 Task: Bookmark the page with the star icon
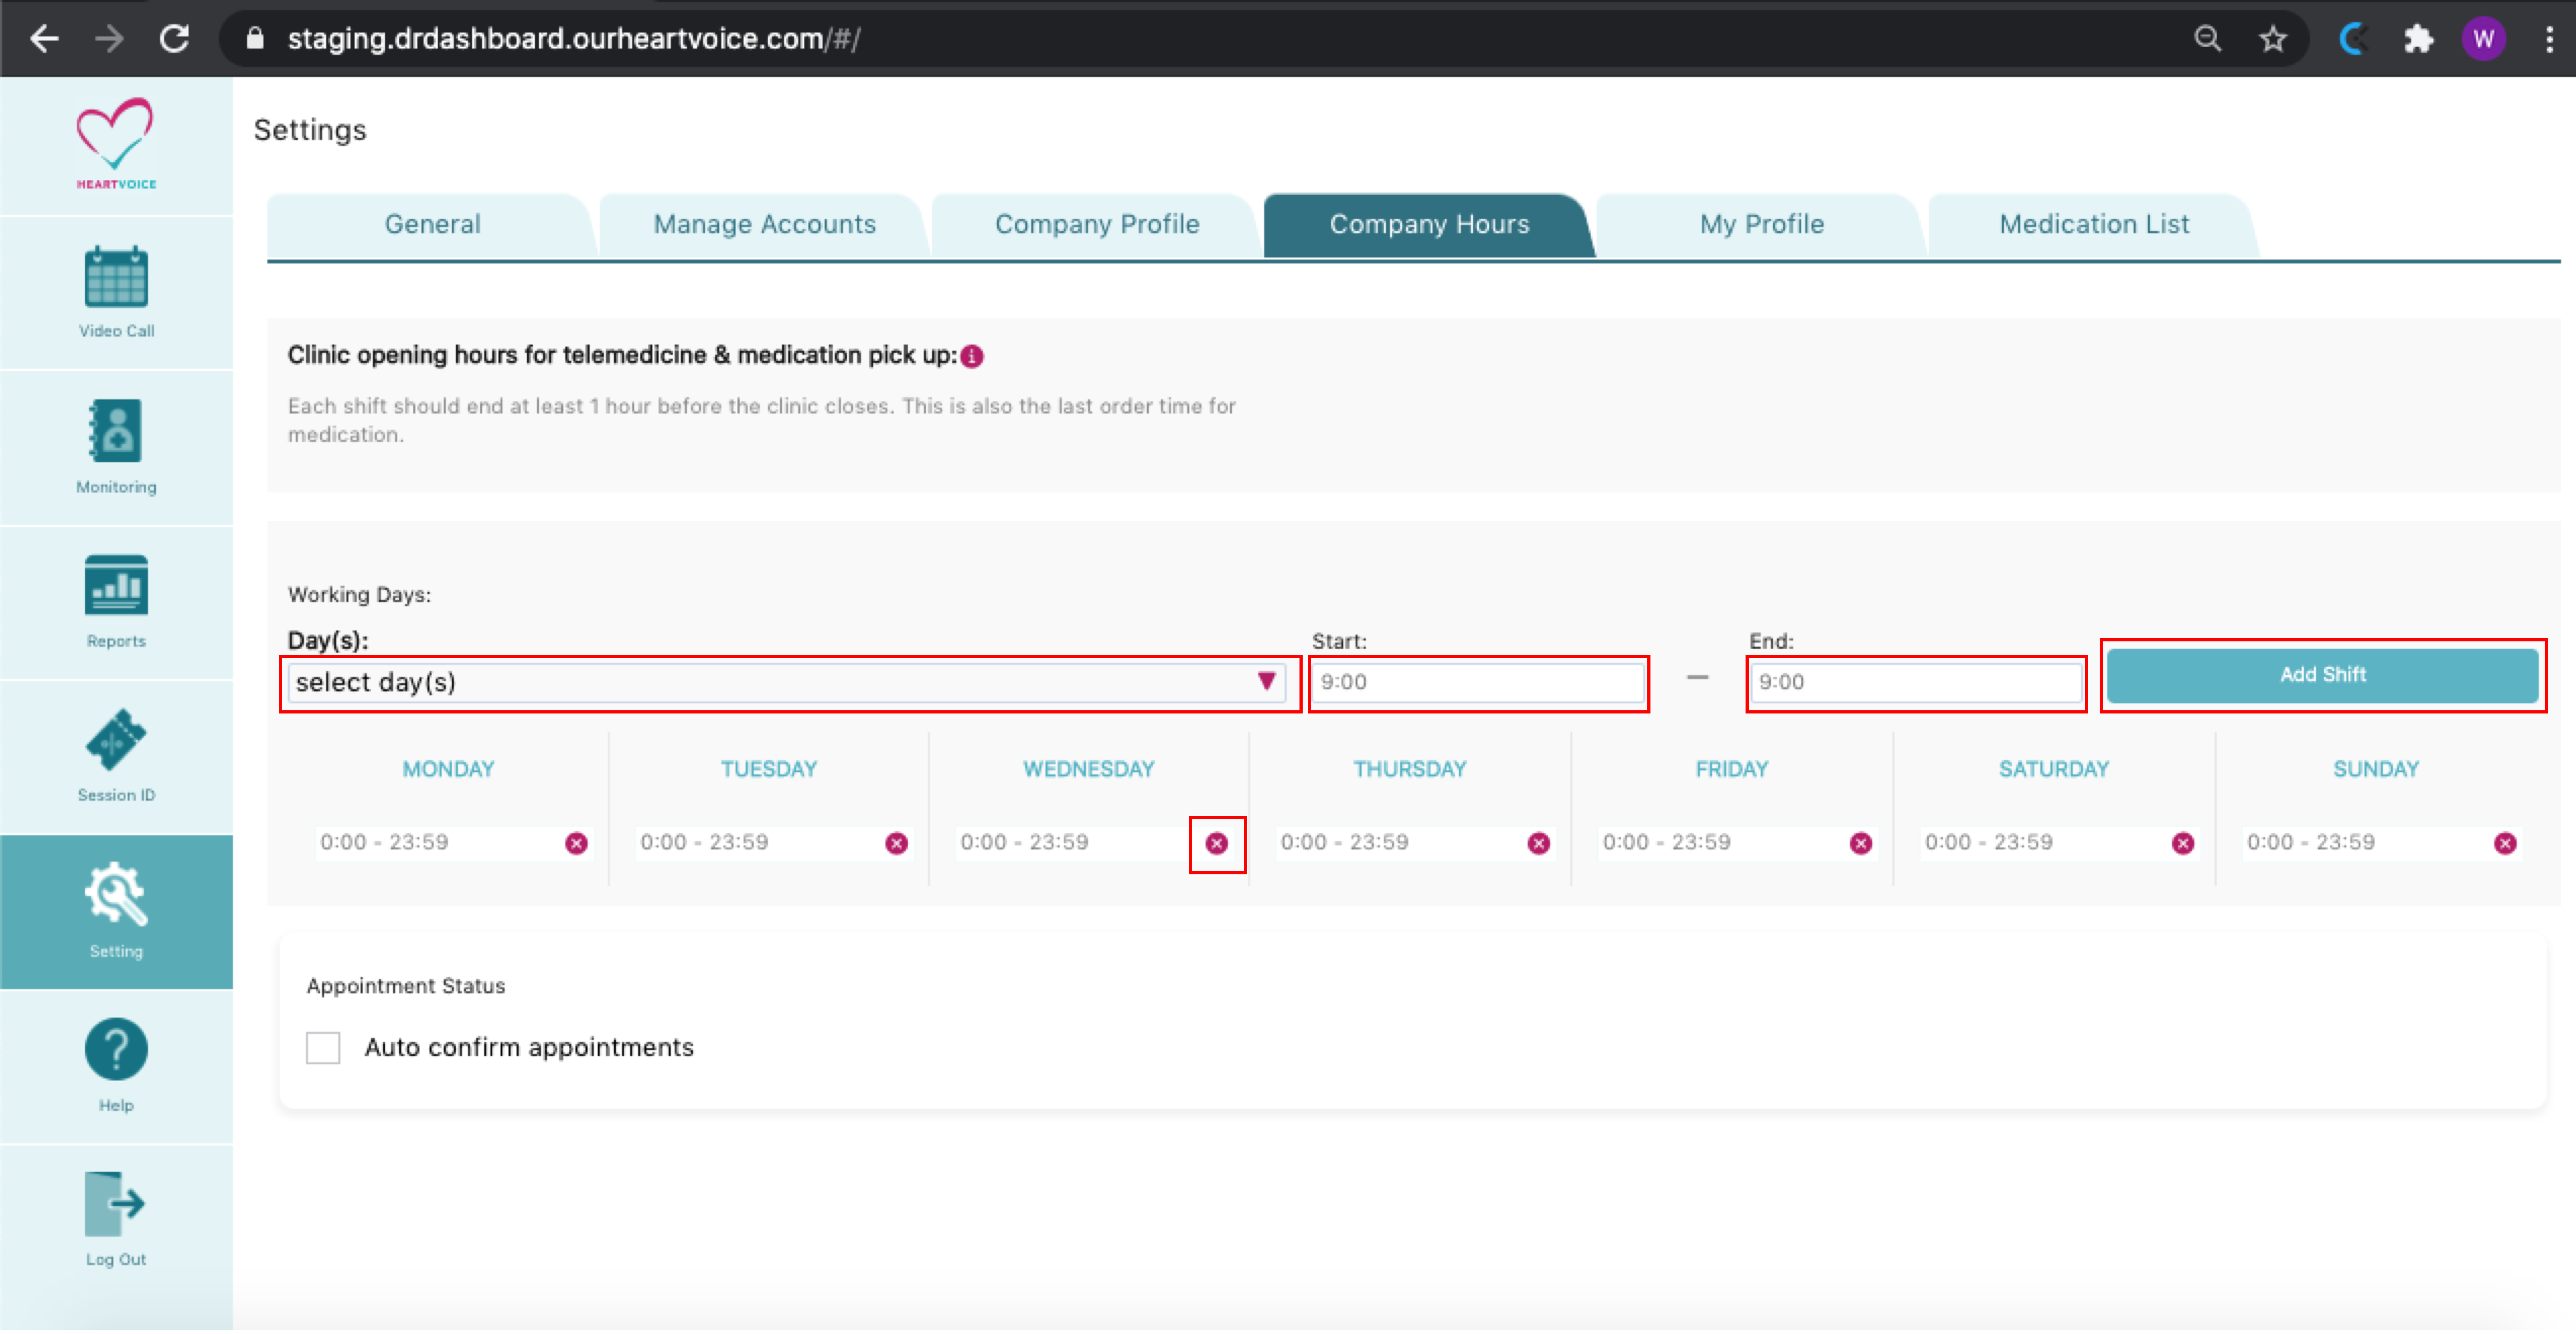2273,39
